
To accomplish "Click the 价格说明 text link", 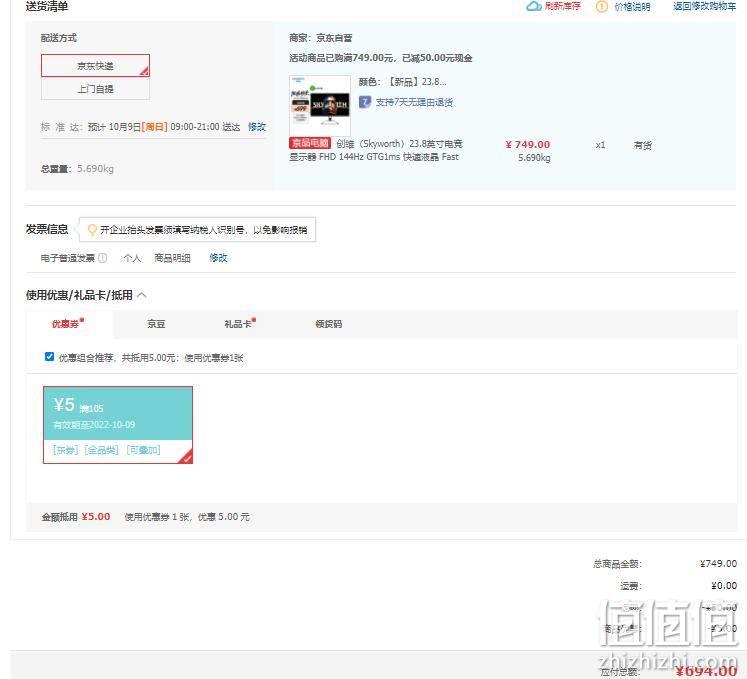I will coord(632,7).
